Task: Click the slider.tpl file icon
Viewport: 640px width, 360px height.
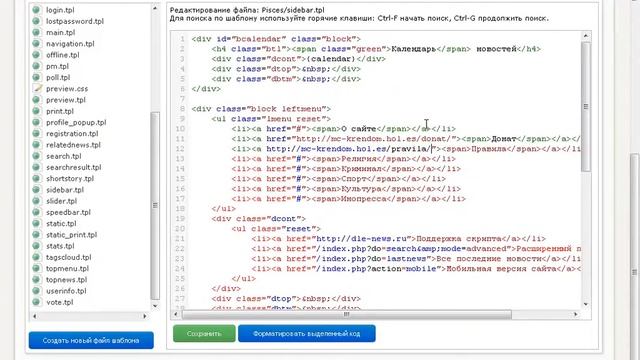Action: point(36,200)
